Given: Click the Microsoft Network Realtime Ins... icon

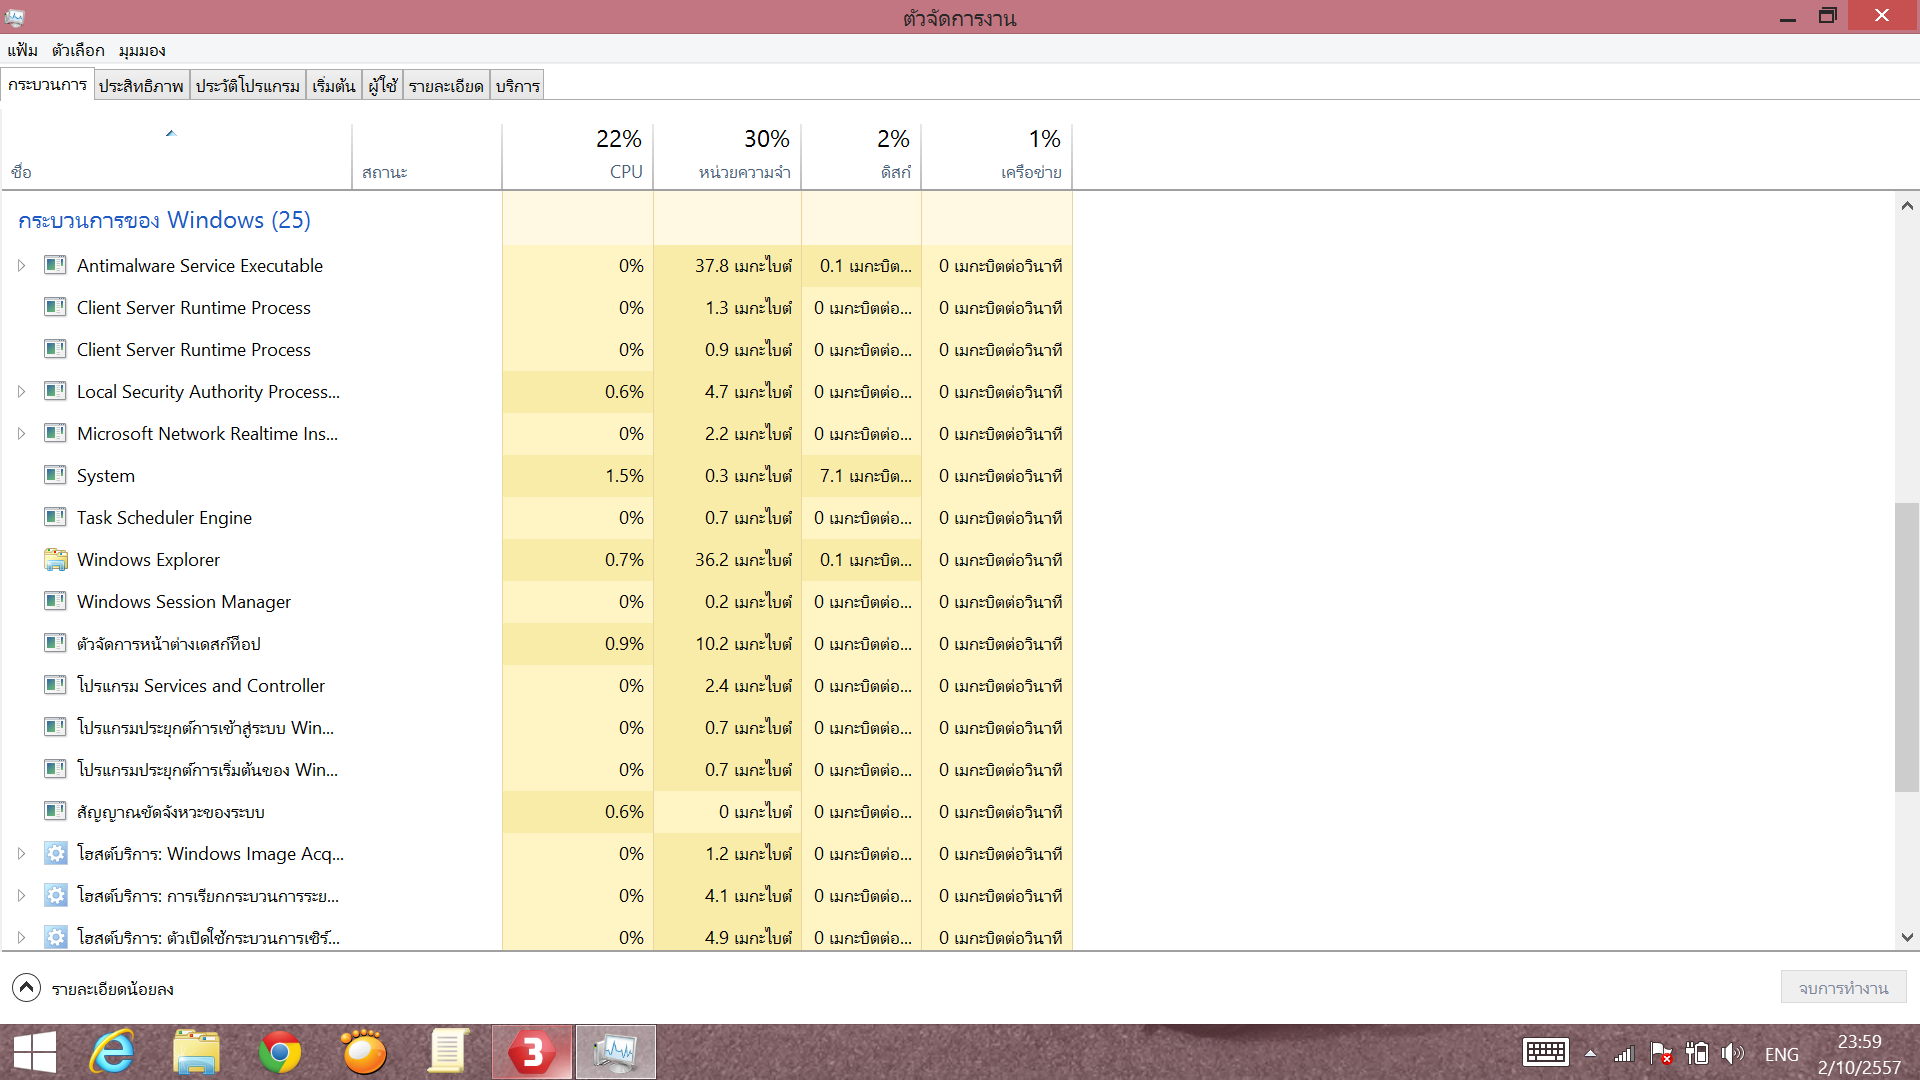Looking at the screenshot, I should point(55,433).
